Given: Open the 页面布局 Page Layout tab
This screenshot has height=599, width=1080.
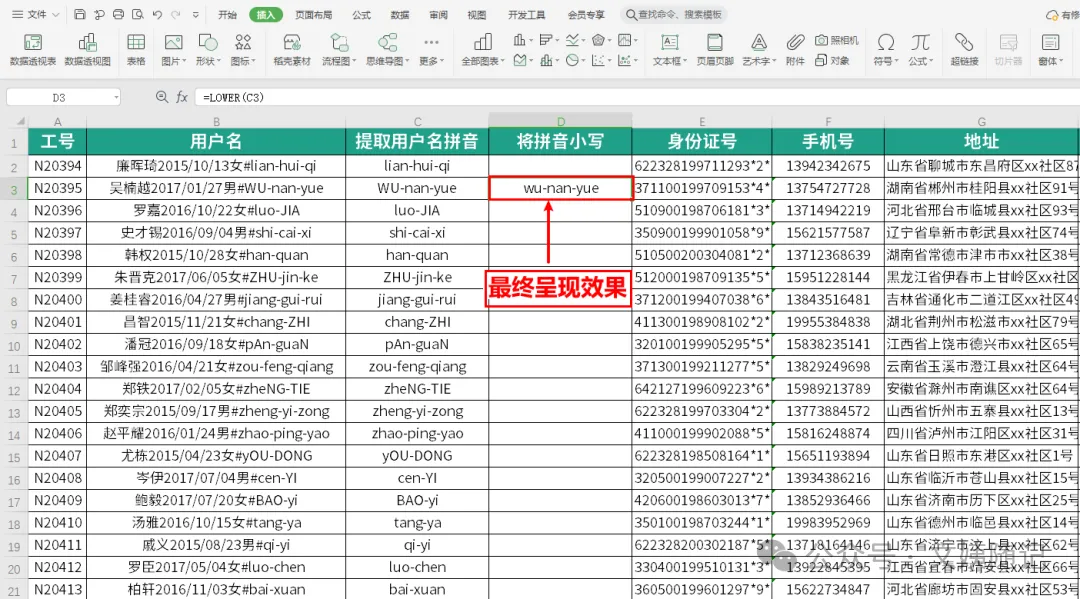Looking at the screenshot, I should point(313,14).
